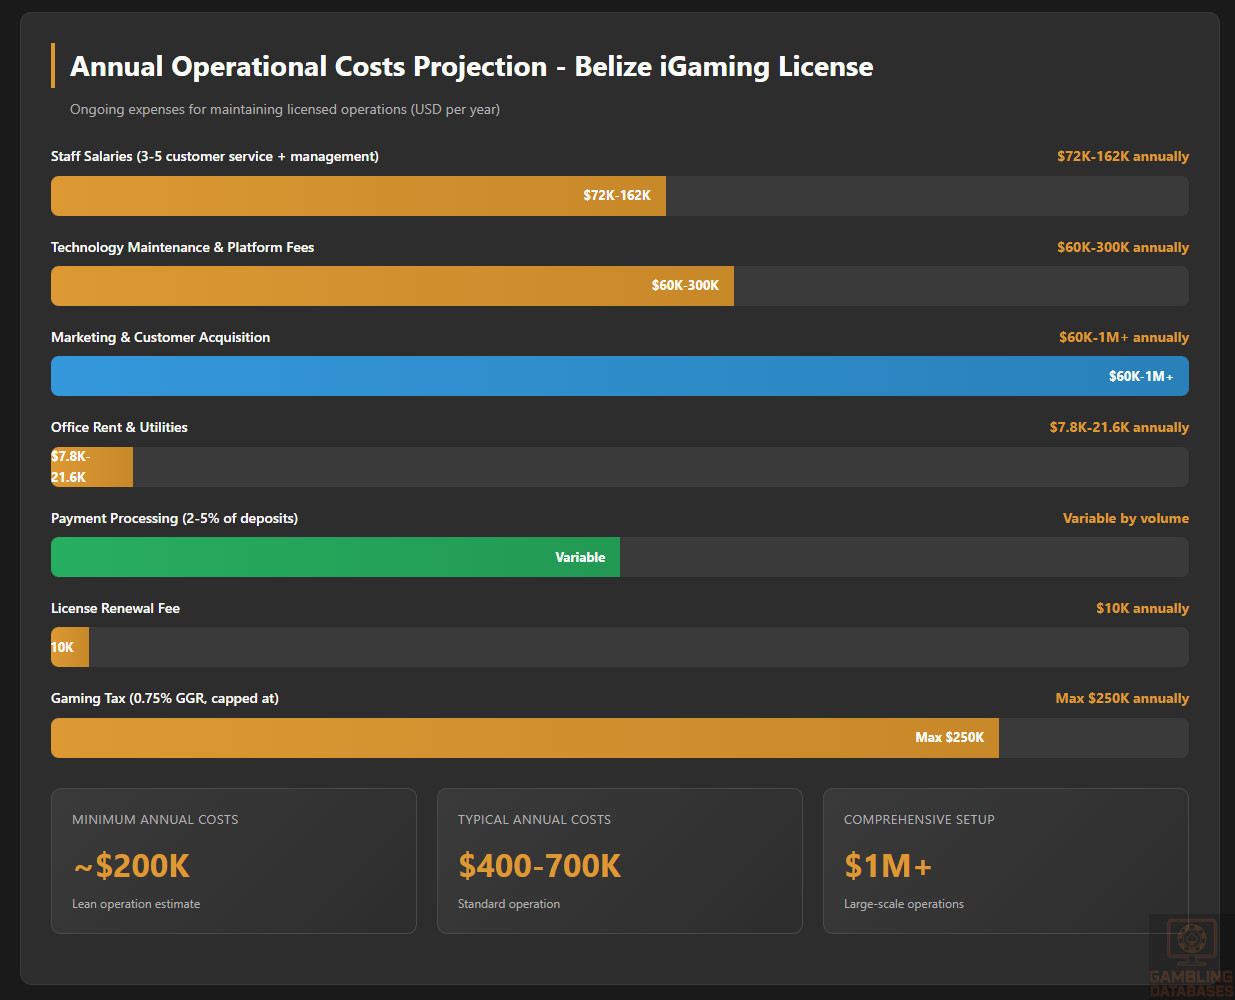The image size is (1235, 1000).
Task: Click the 'Ongoing expenses' subtitle text
Action: (x=285, y=110)
